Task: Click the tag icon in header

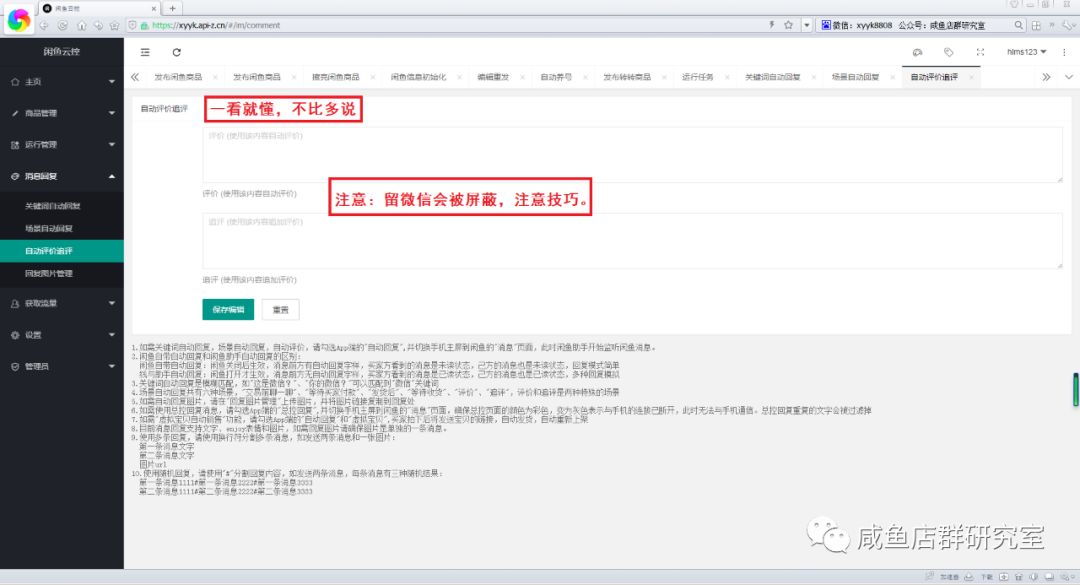Action: (x=948, y=52)
